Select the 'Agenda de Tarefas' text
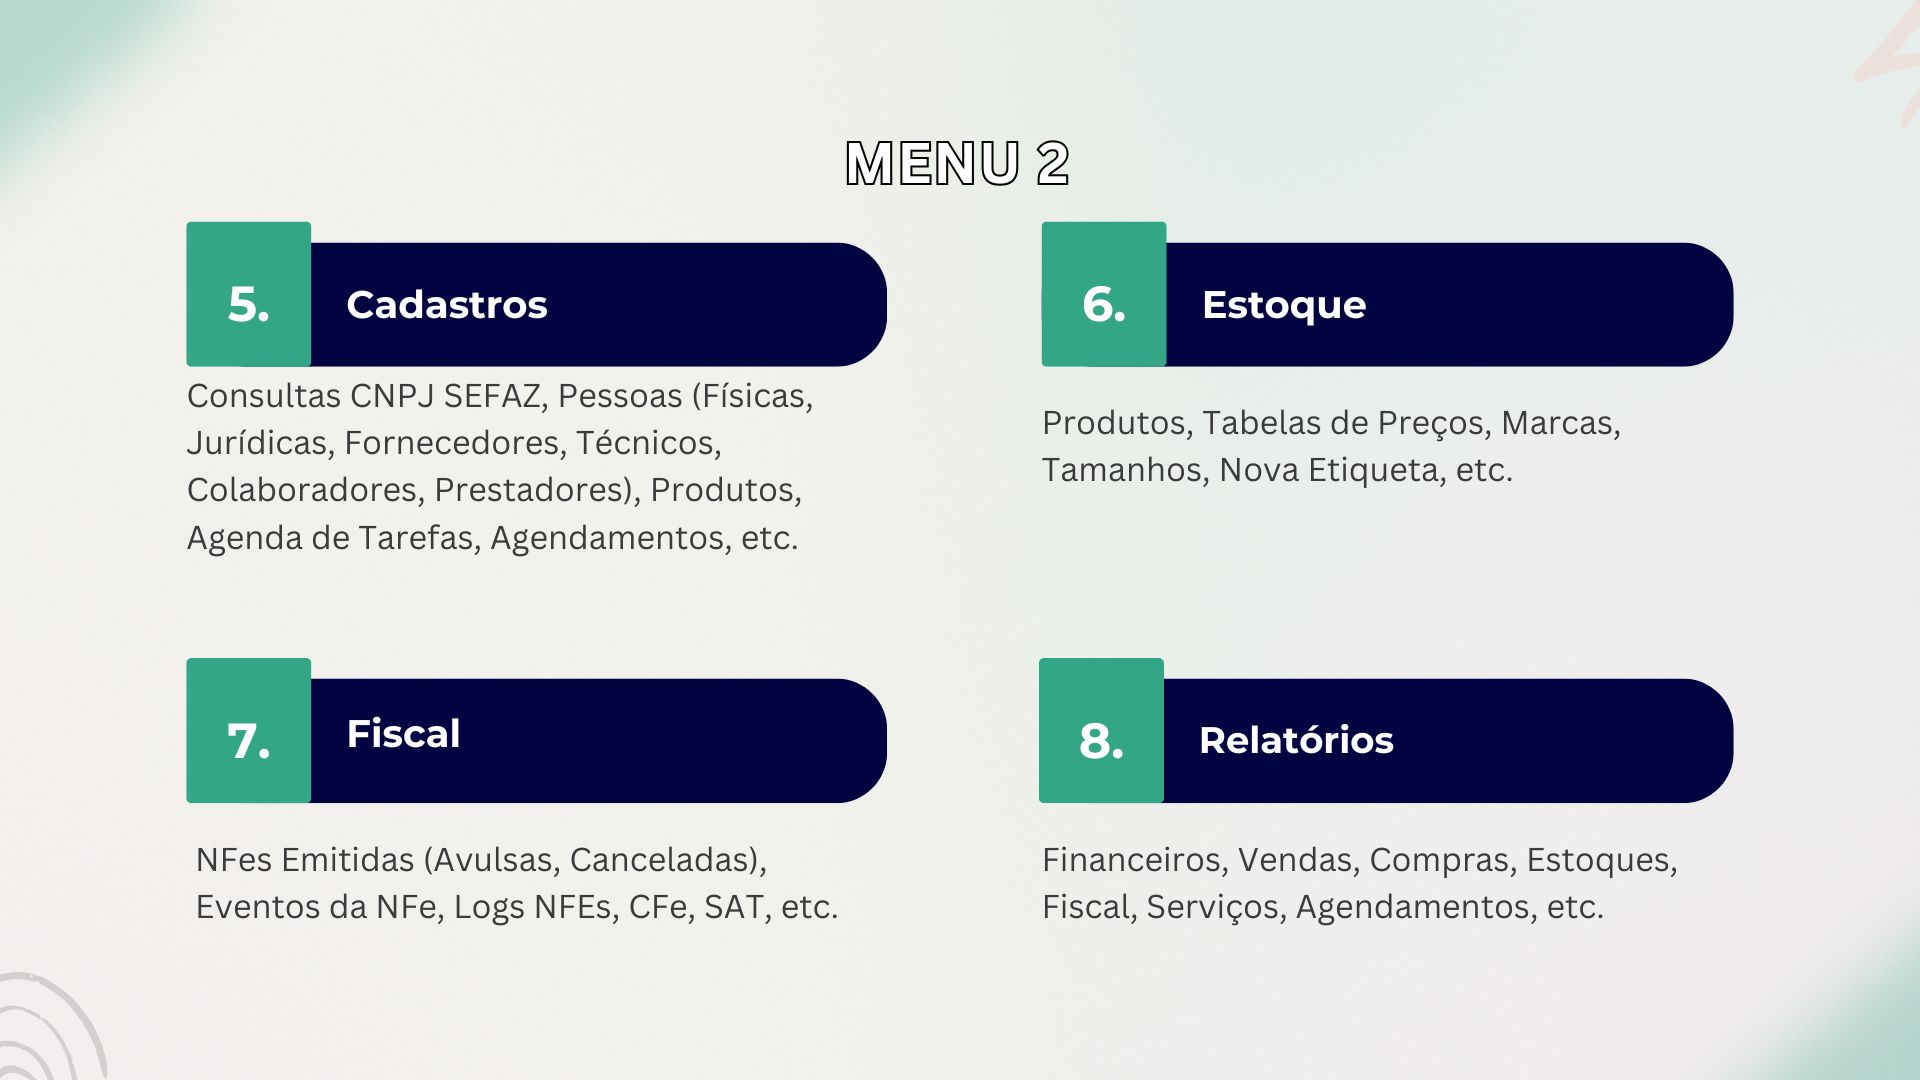1920x1080 pixels. point(330,538)
